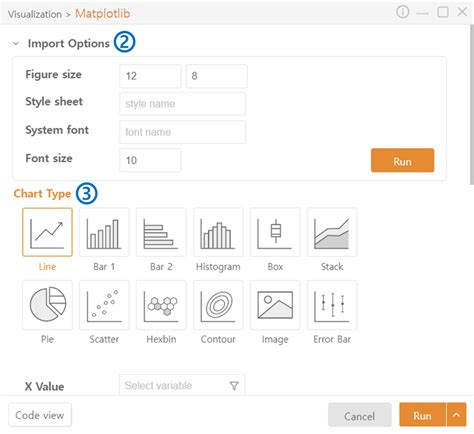Pick the Histogram chart type

click(218, 232)
